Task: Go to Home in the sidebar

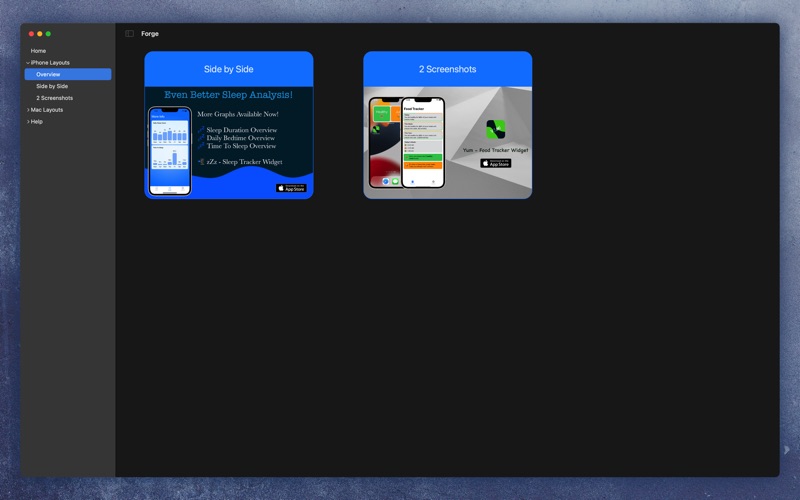Action: pos(38,51)
